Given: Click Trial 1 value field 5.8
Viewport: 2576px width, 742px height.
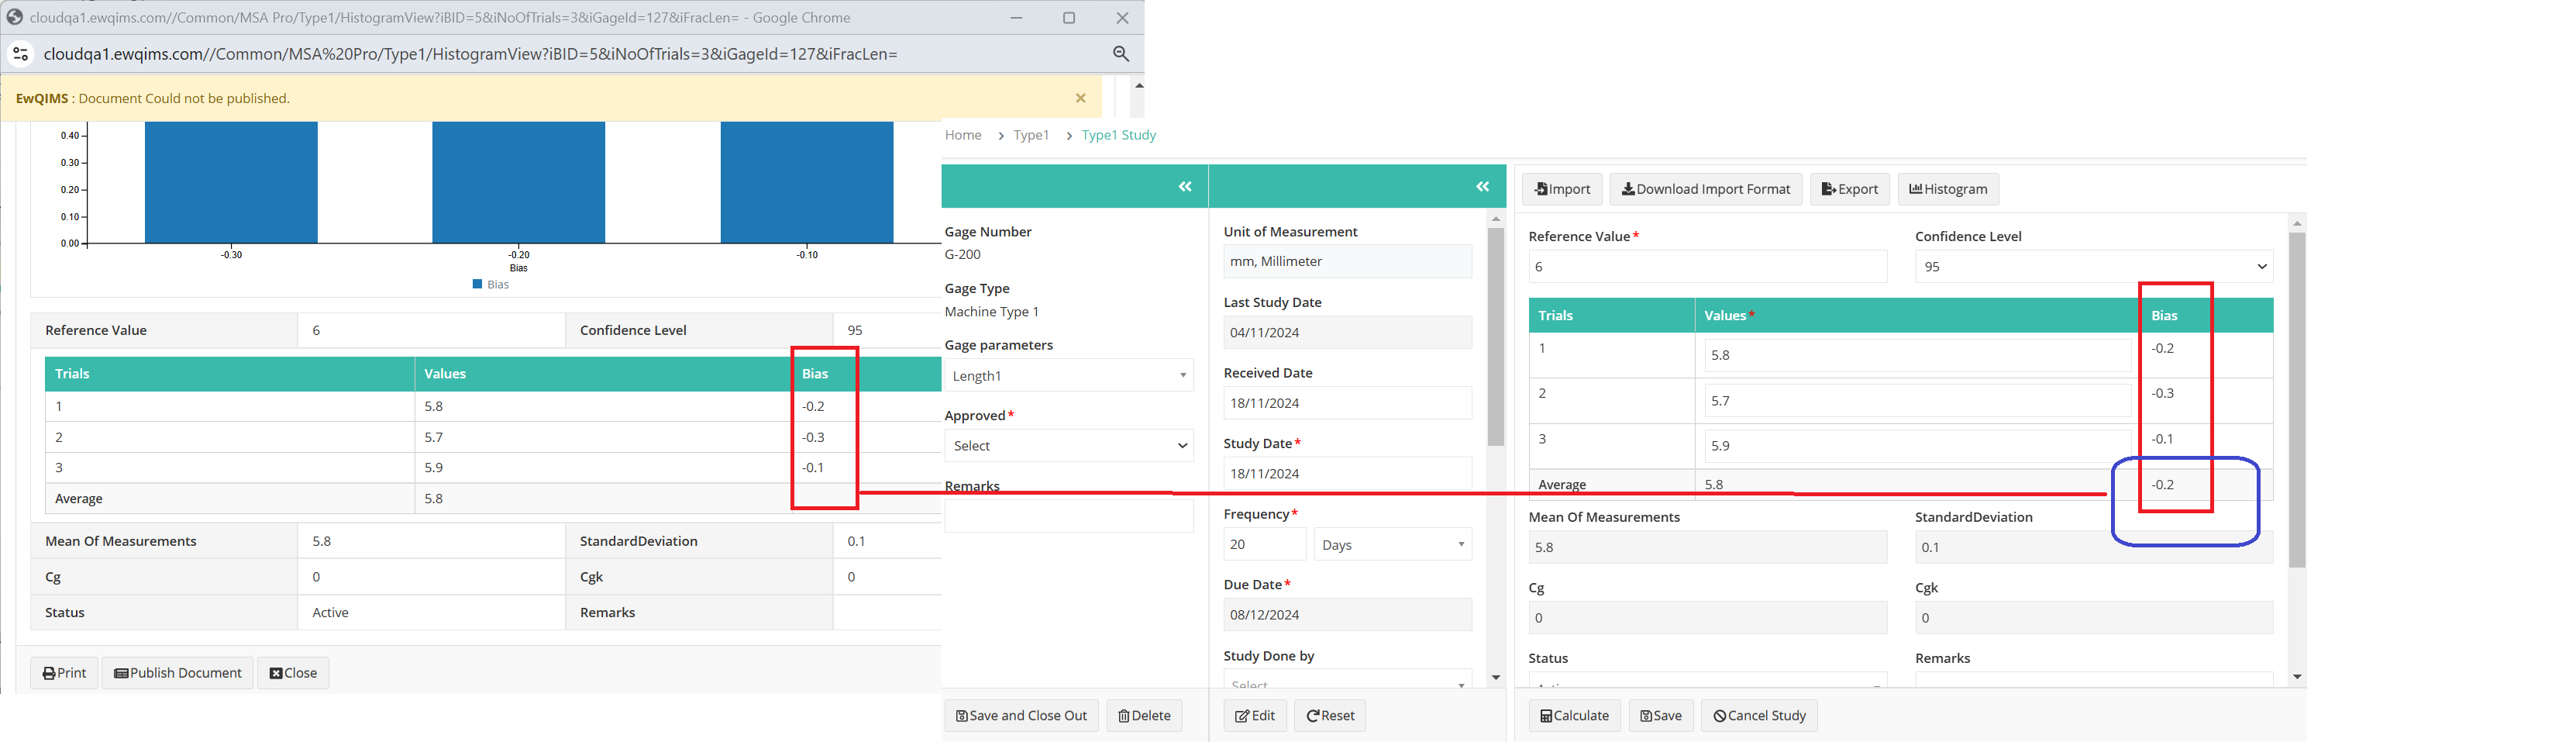Looking at the screenshot, I should (1918, 355).
